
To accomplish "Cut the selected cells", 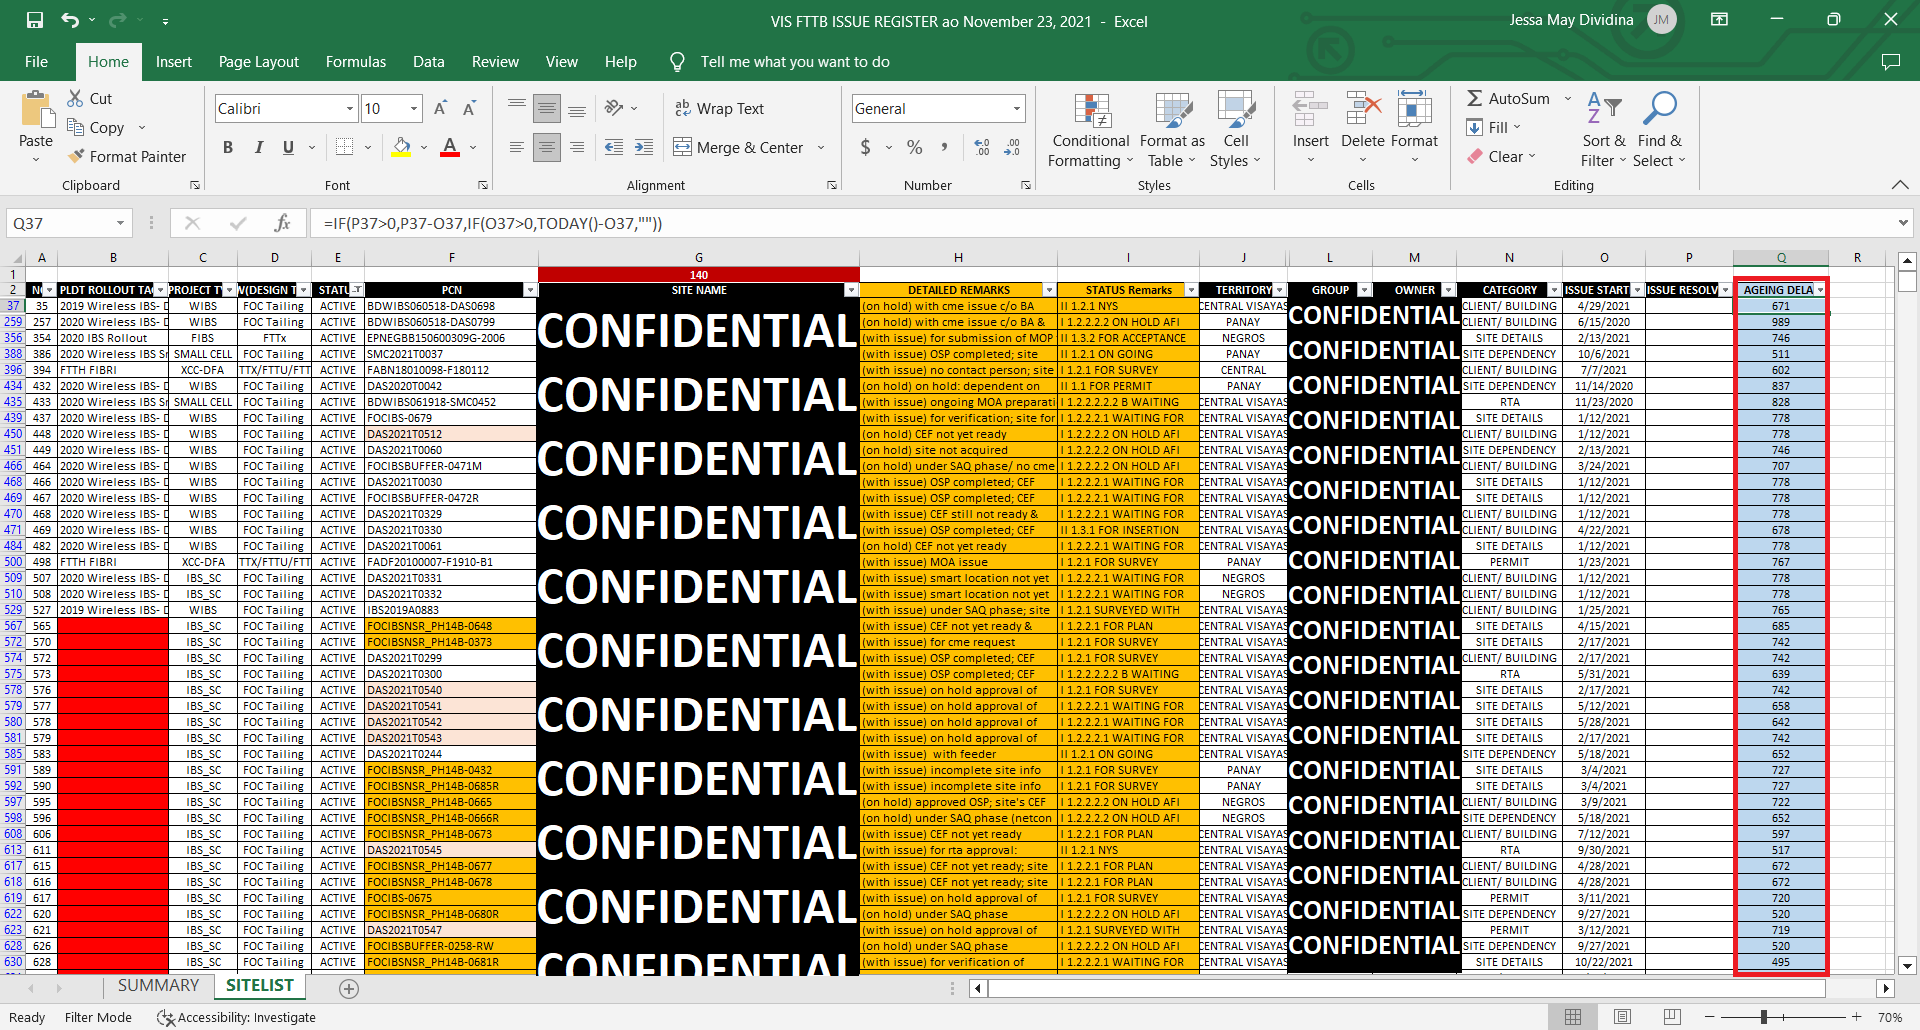I will click(x=90, y=98).
